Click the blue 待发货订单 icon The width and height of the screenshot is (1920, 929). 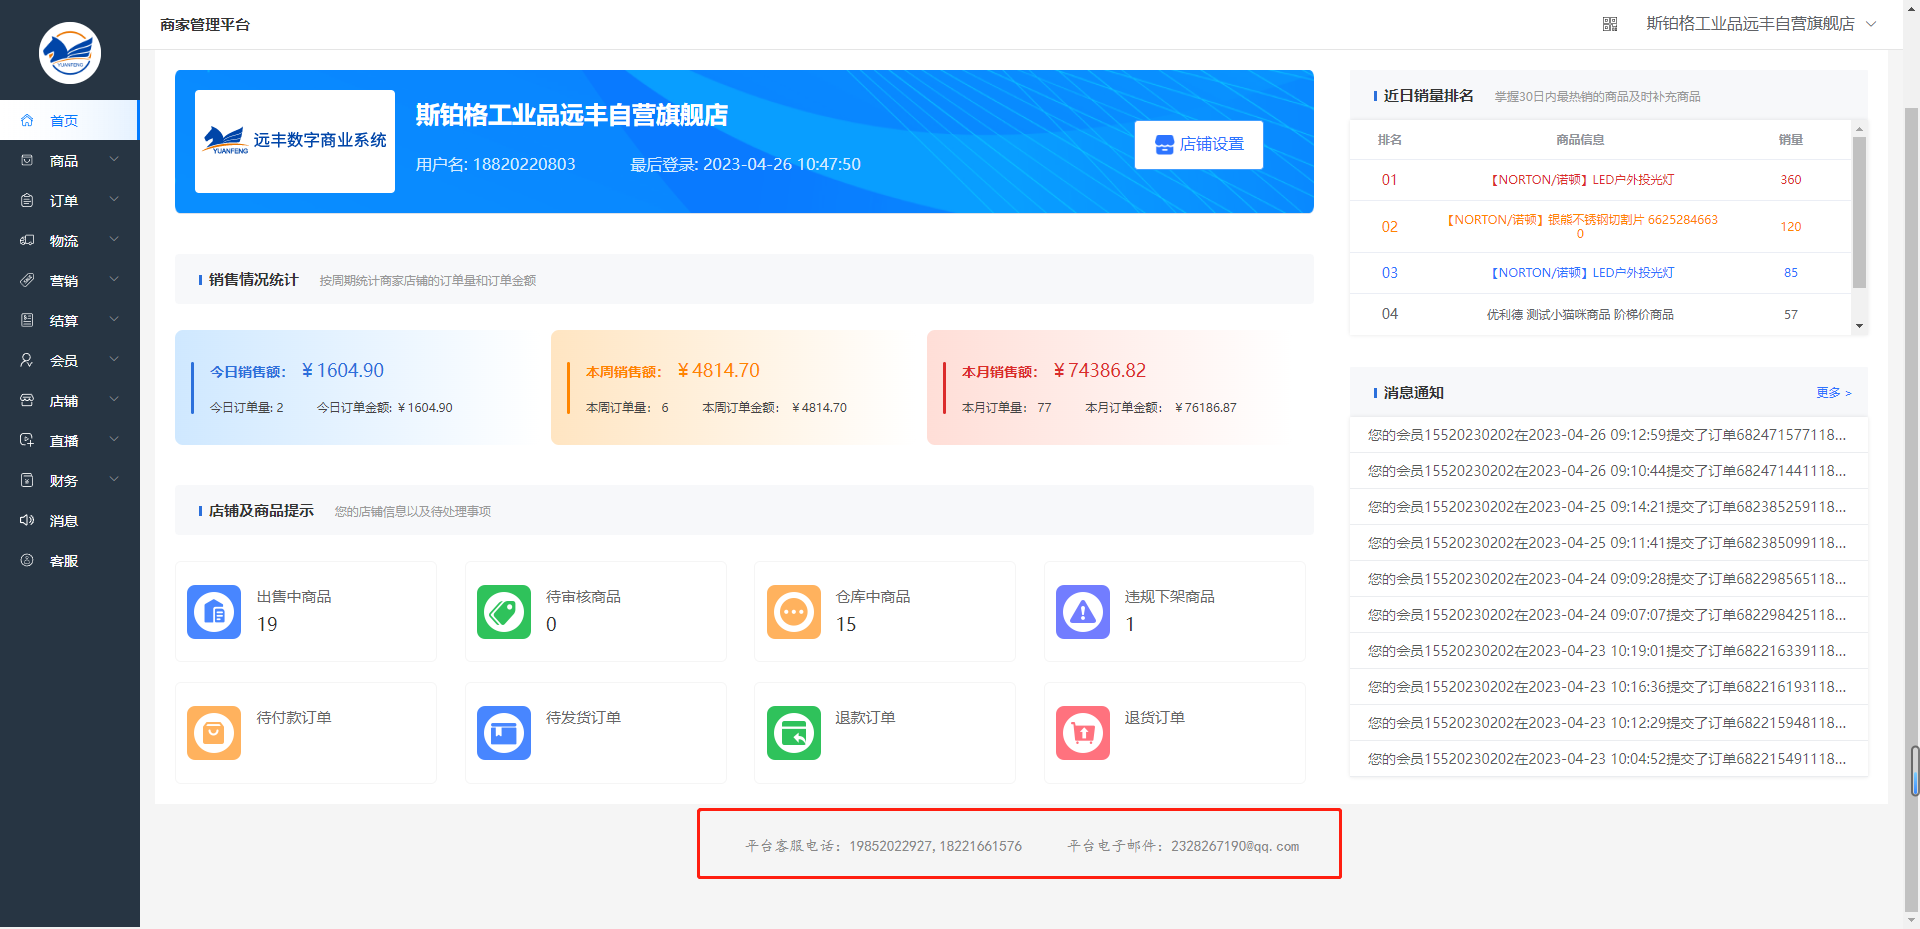pos(504,733)
